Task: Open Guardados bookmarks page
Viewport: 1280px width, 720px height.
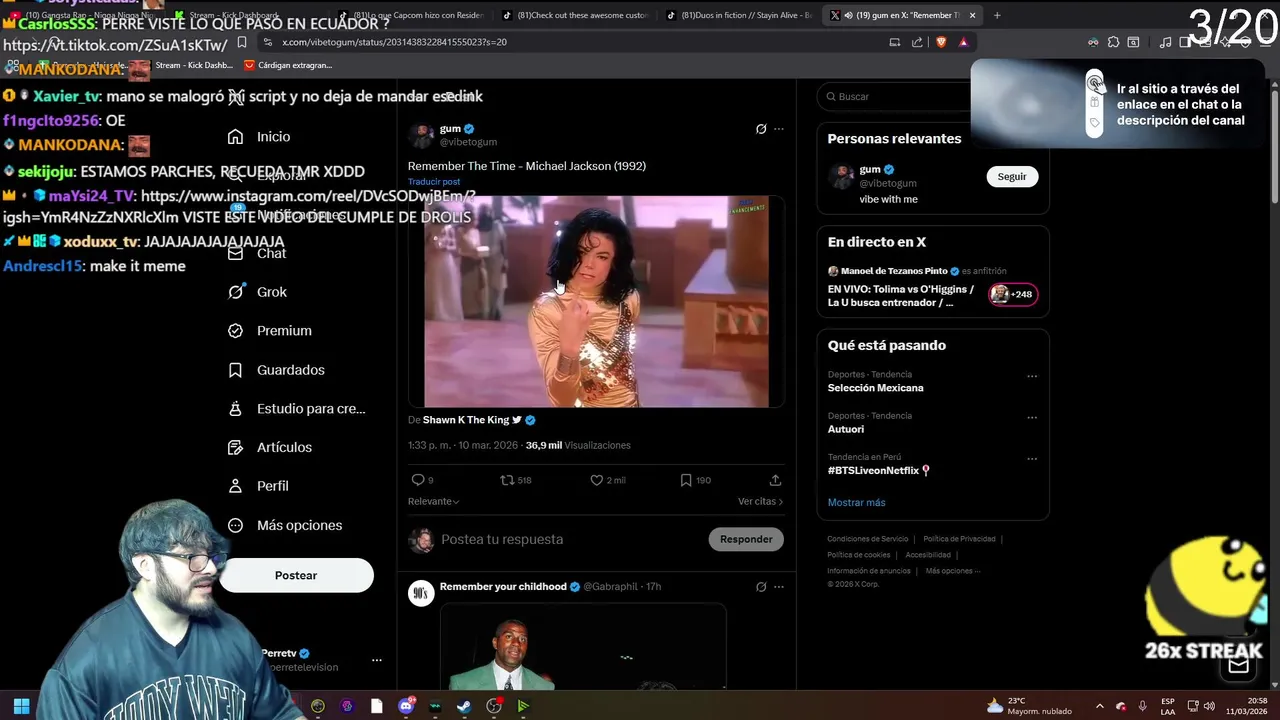Action: coord(276,370)
